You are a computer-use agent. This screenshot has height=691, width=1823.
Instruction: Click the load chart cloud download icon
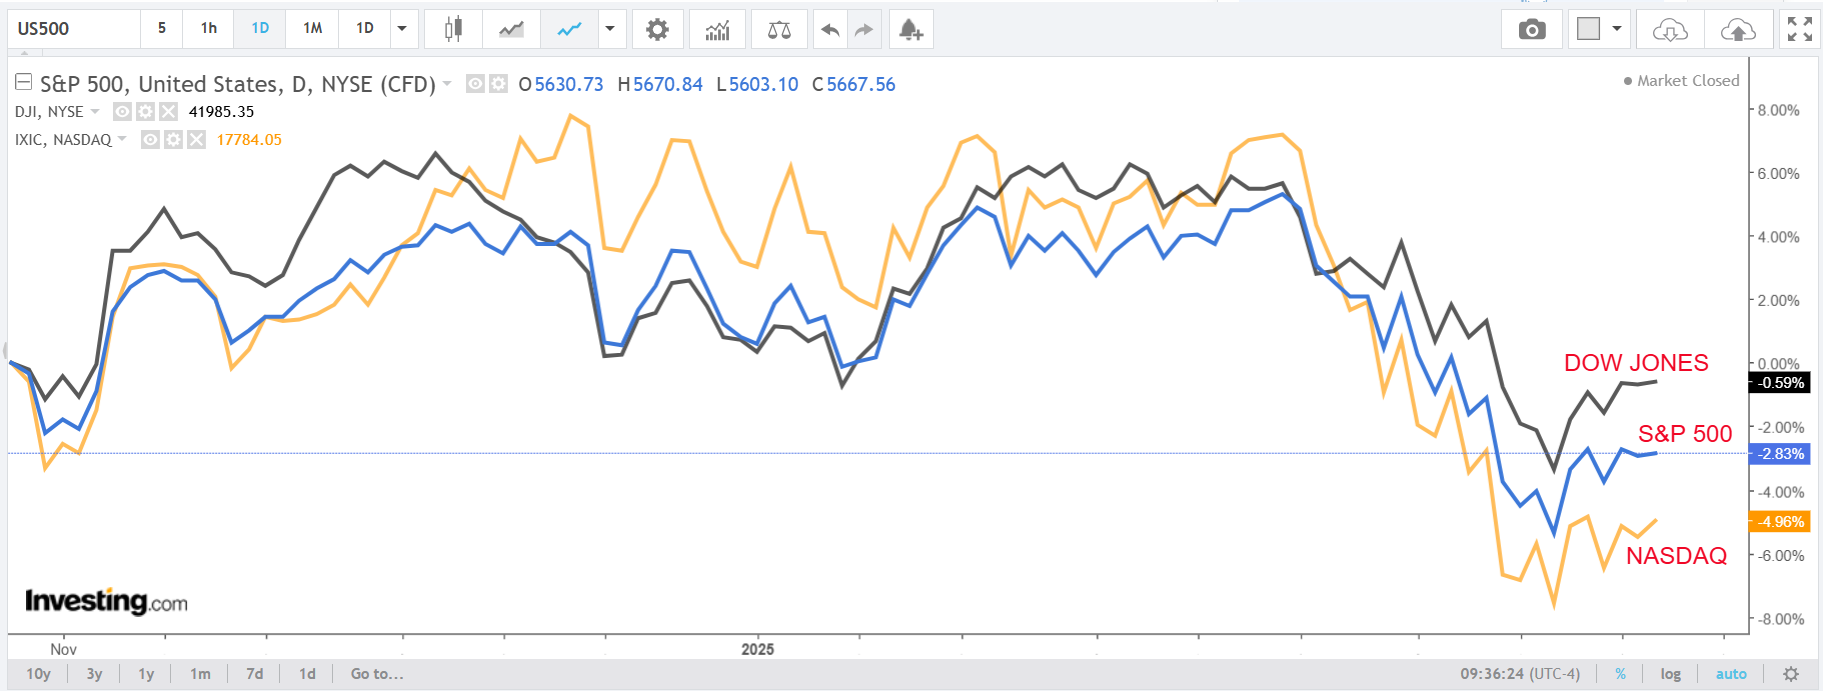(1670, 29)
